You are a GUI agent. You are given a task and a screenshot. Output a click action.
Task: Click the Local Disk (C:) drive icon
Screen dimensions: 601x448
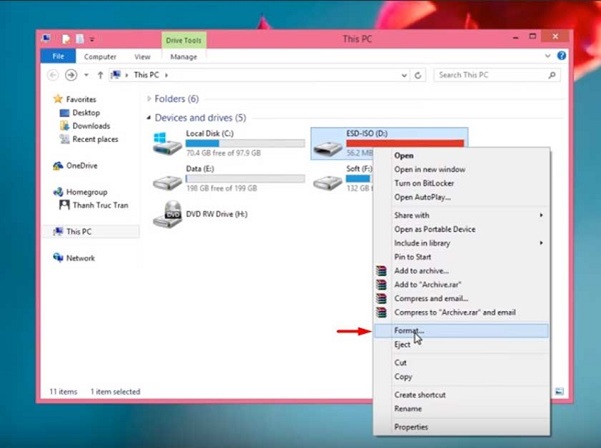(167, 143)
